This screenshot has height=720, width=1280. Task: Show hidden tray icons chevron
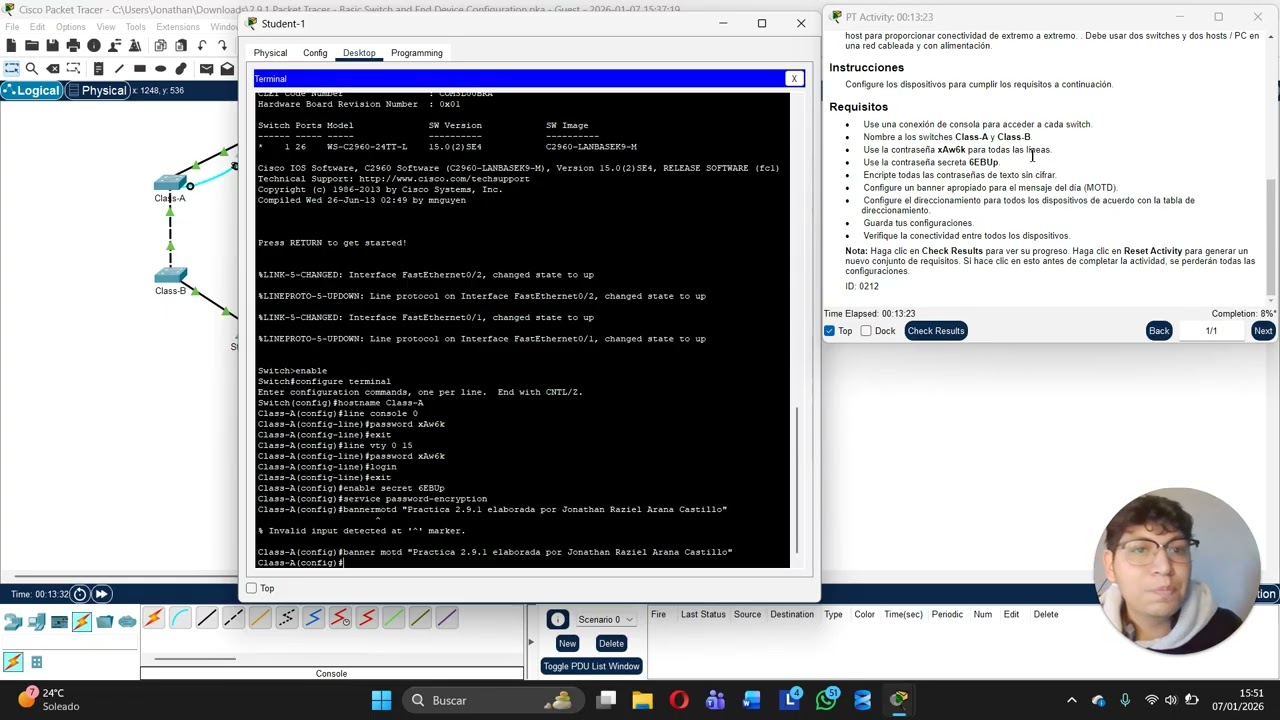pyautogui.click(x=1072, y=700)
